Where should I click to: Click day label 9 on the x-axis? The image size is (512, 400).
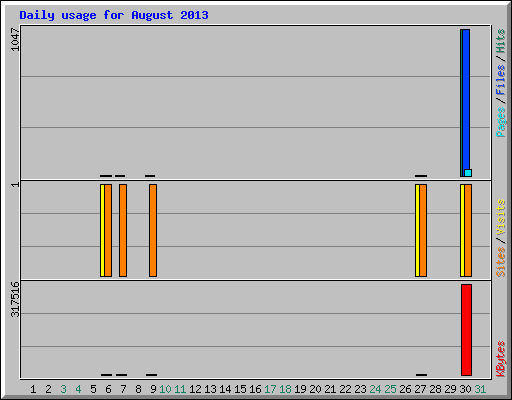point(153,389)
